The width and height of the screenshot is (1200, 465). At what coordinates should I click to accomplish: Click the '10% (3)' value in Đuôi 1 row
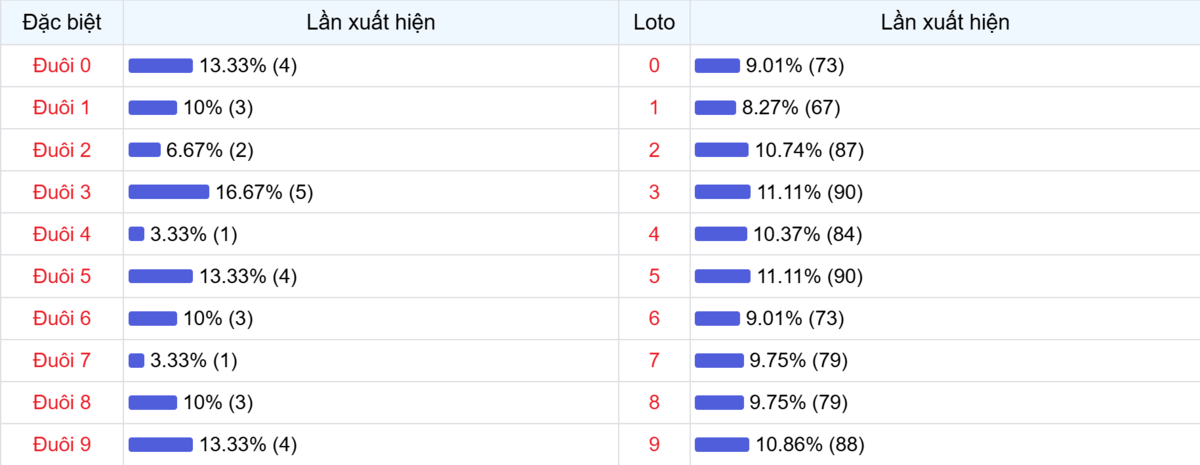(217, 108)
